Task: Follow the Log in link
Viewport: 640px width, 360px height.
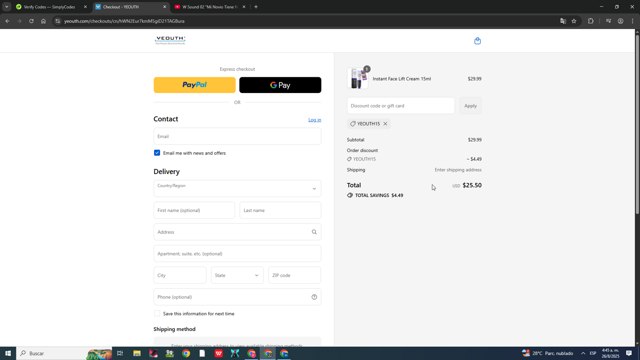Action: click(314, 120)
